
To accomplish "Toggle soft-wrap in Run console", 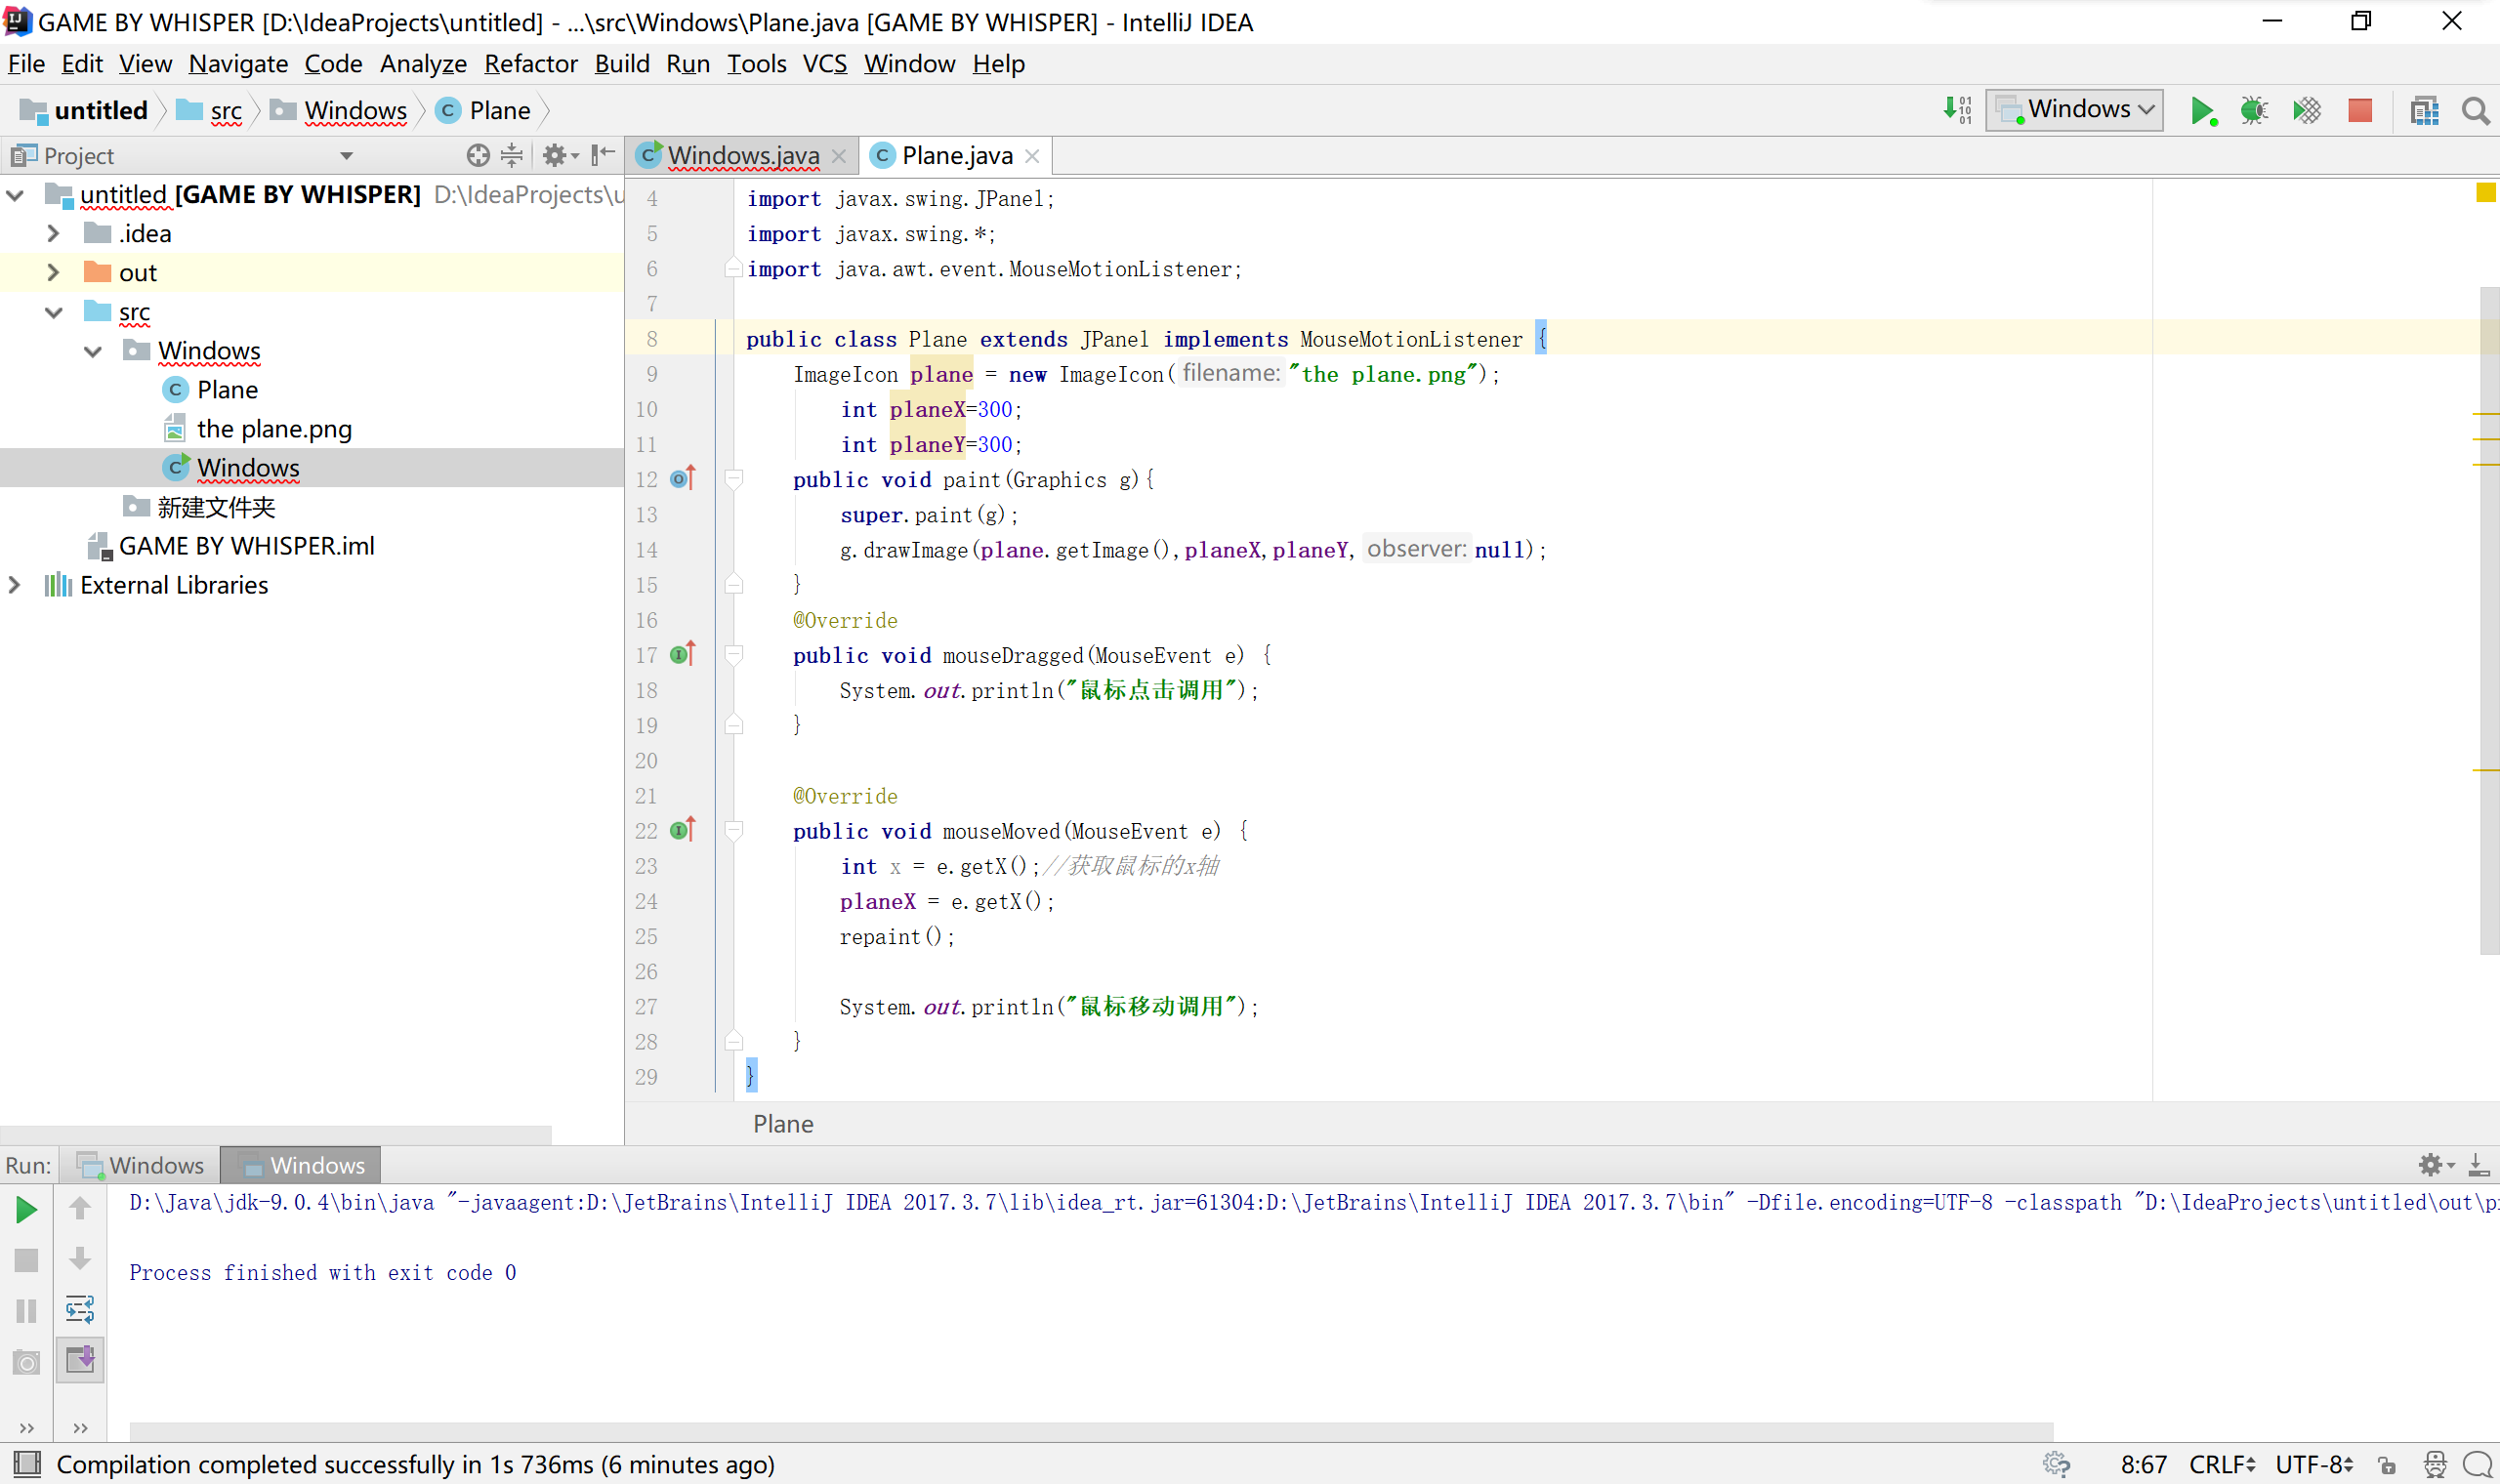I will [x=80, y=1310].
